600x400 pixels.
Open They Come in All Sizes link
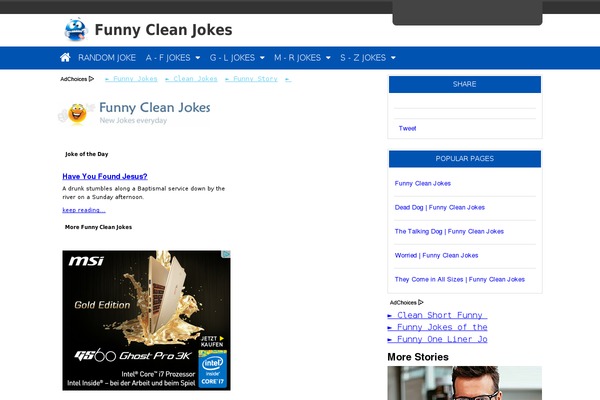(460, 279)
